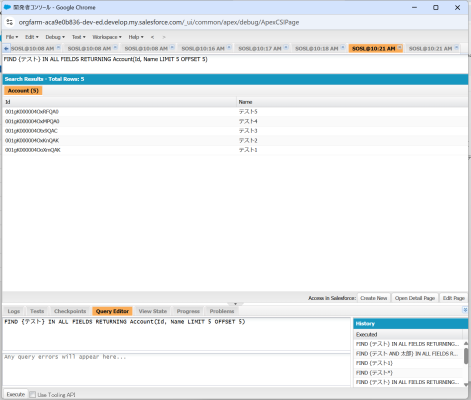
Task: Click History list scroll-down arrow
Action: click(466, 384)
